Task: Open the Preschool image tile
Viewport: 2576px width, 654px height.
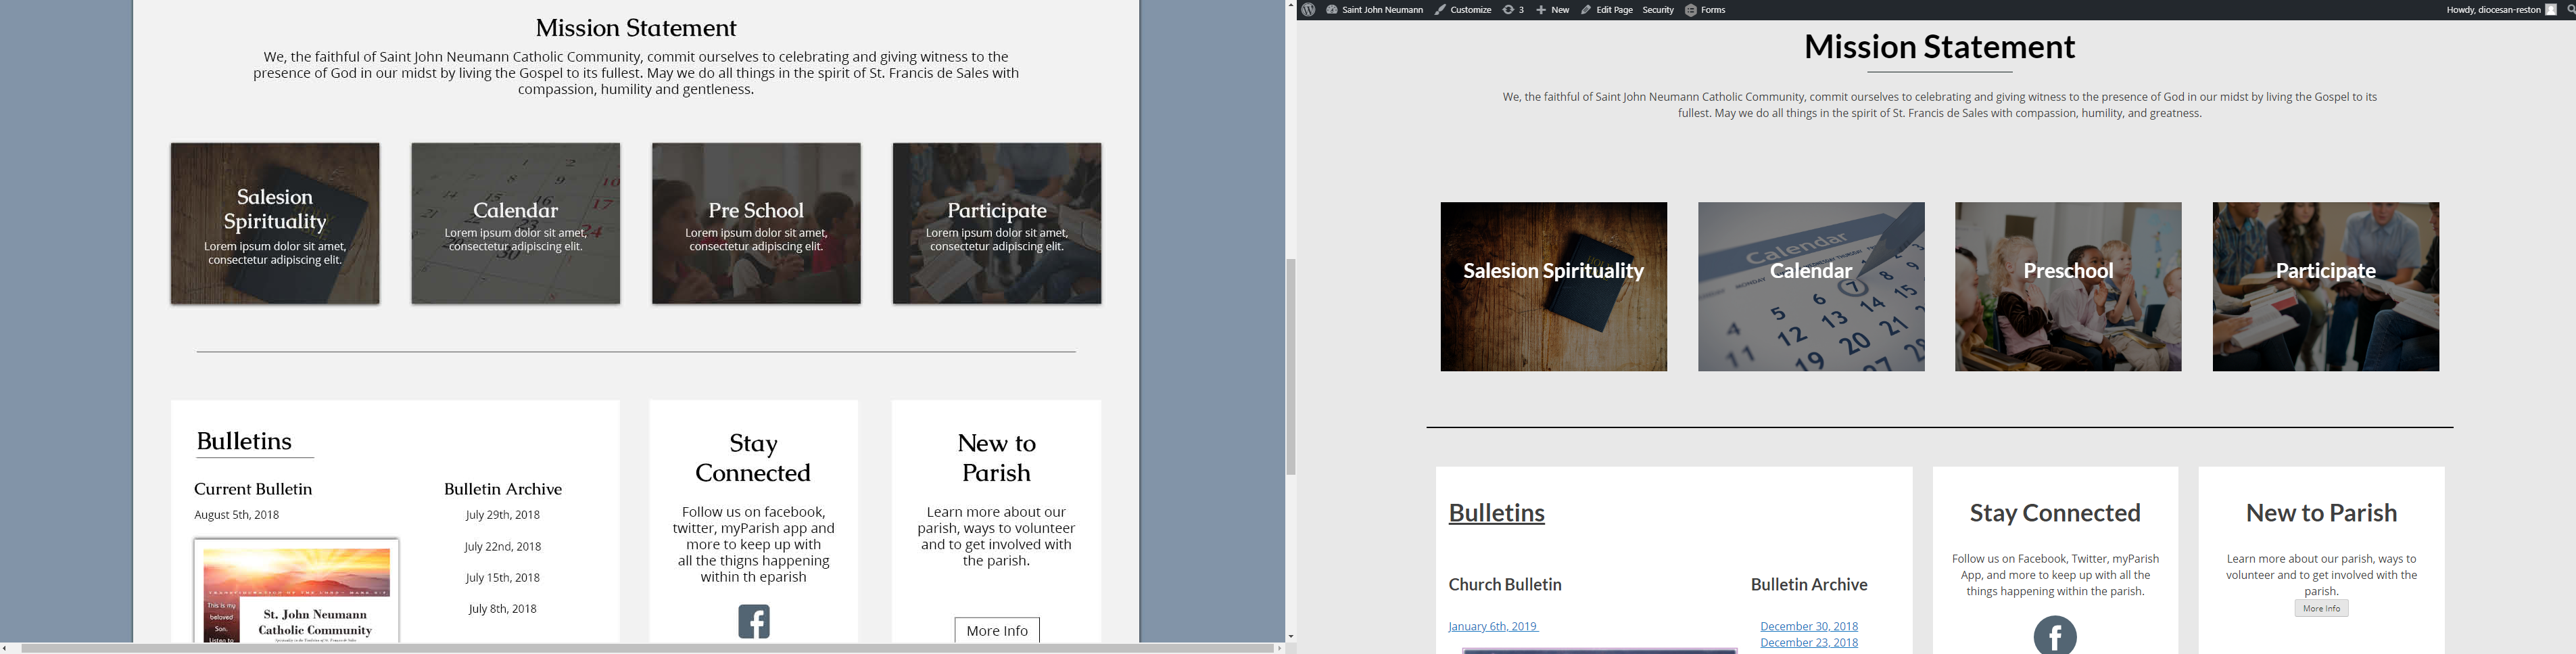Action: pos(2068,287)
